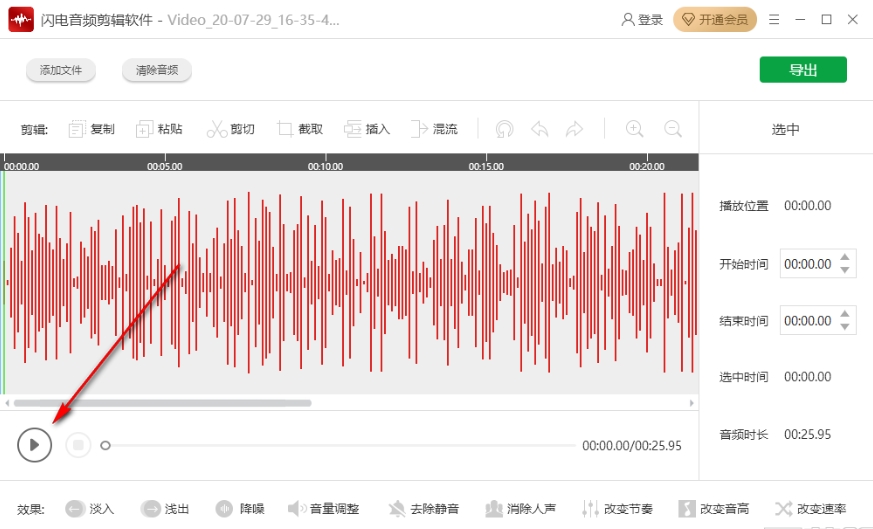873x529 pixels.
Task: Click the Insert (插入) tool
Action: (x=366, y=129)
